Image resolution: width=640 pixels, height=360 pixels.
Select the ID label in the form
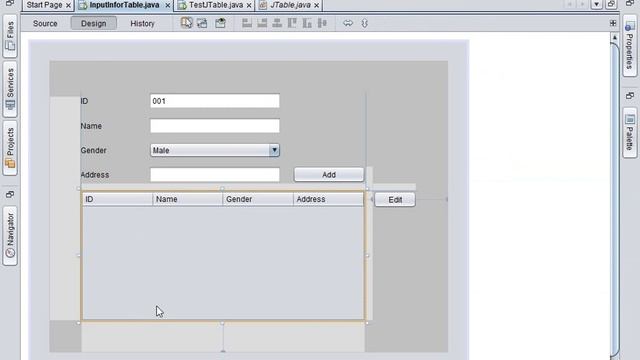coord(84,101)
